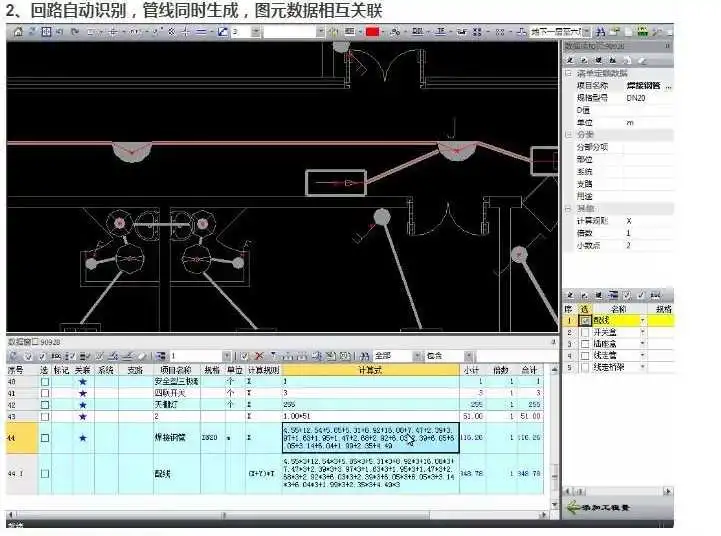Screen dimensions: 721x536
Task: Click first icon in properties panel toolbar
Action: pyautogui.click(x=569, y=60)
